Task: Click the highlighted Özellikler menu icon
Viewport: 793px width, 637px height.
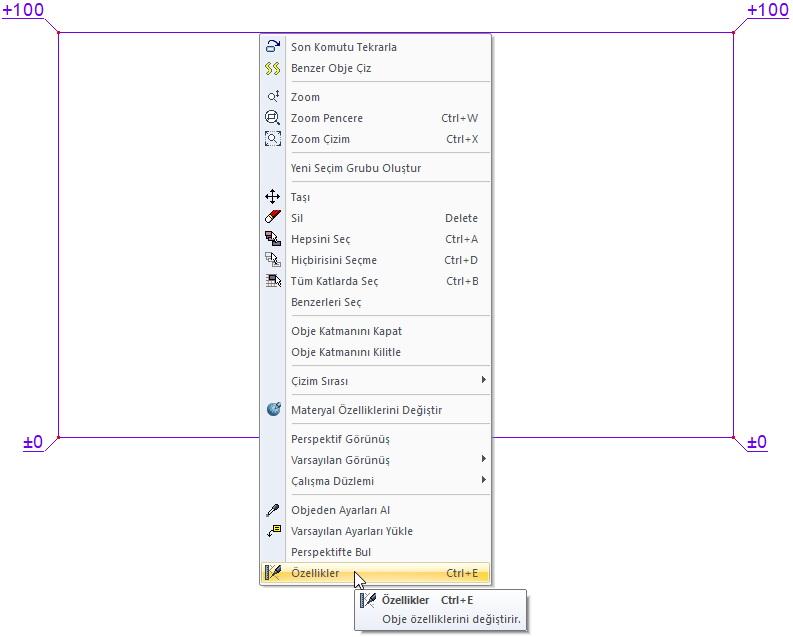Action: (x=273, y=572)
